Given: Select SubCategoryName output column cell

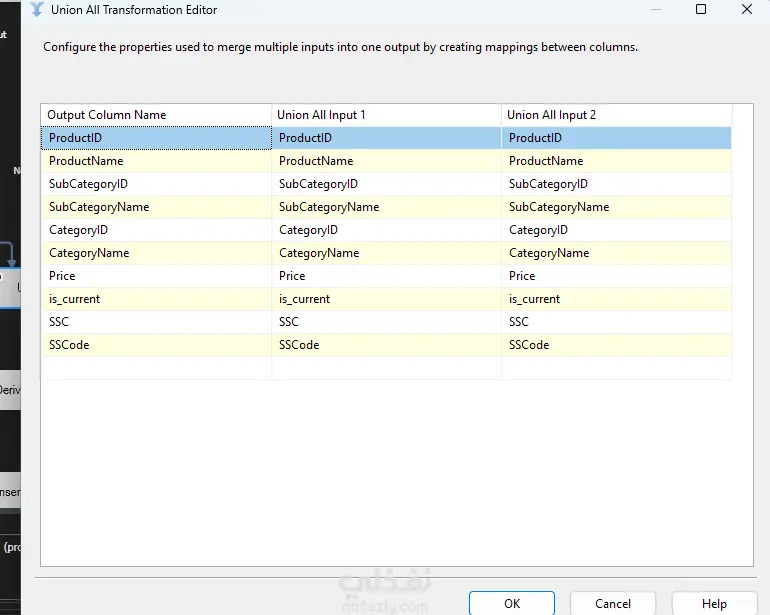Looking at the screenshot, I should (156, 207).
